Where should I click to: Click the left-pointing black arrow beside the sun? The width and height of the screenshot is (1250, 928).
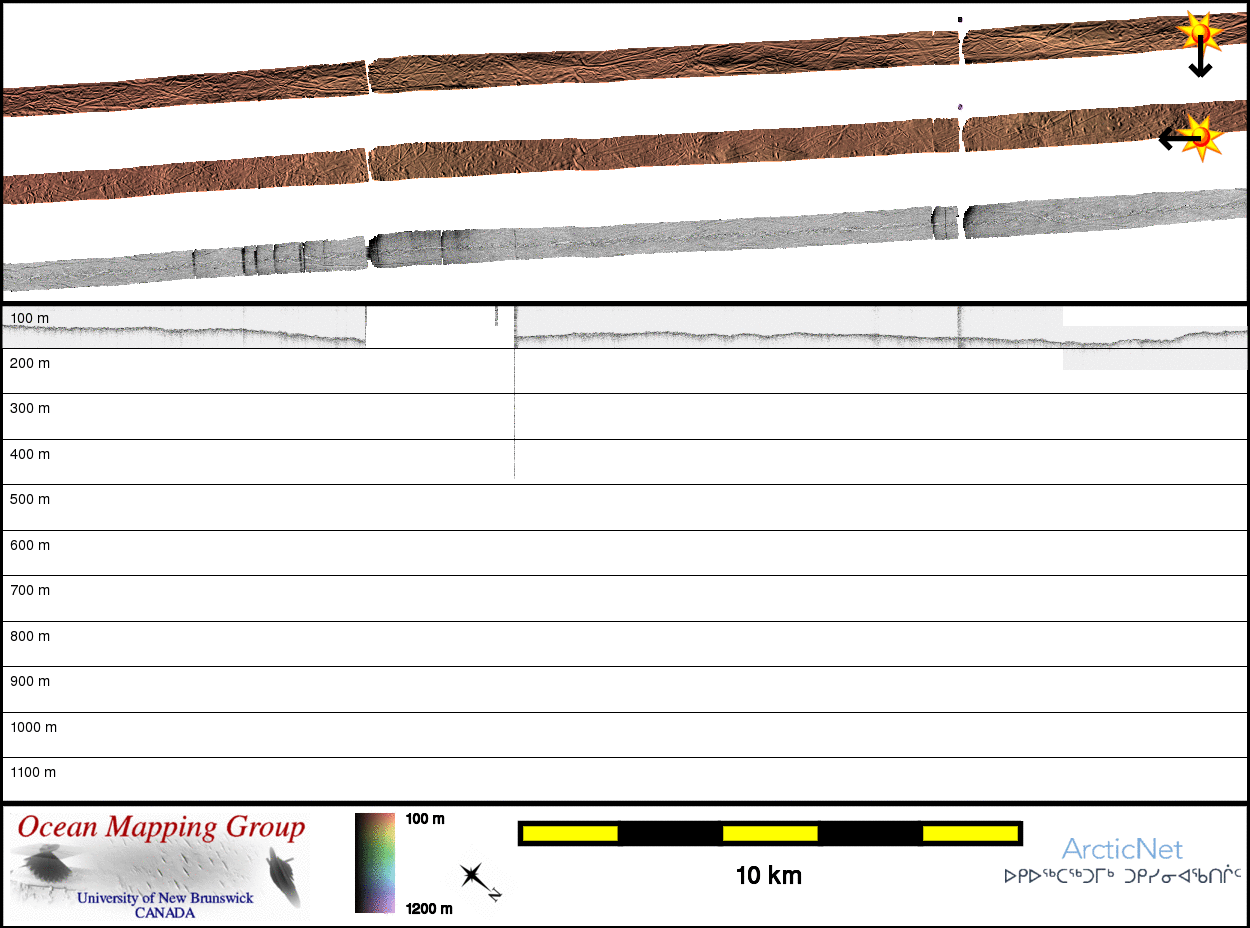tap(1172, 138)
